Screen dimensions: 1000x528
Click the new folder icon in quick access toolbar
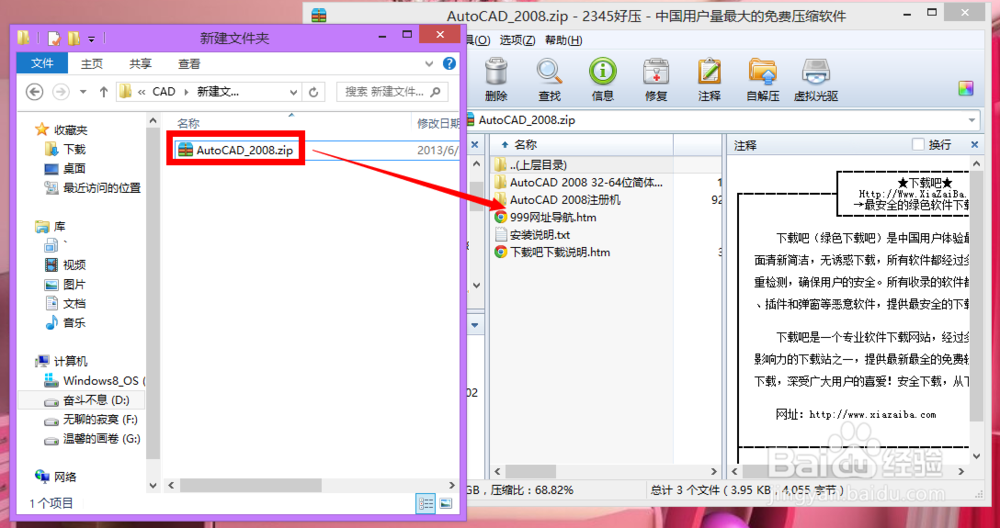click(74, 38)
